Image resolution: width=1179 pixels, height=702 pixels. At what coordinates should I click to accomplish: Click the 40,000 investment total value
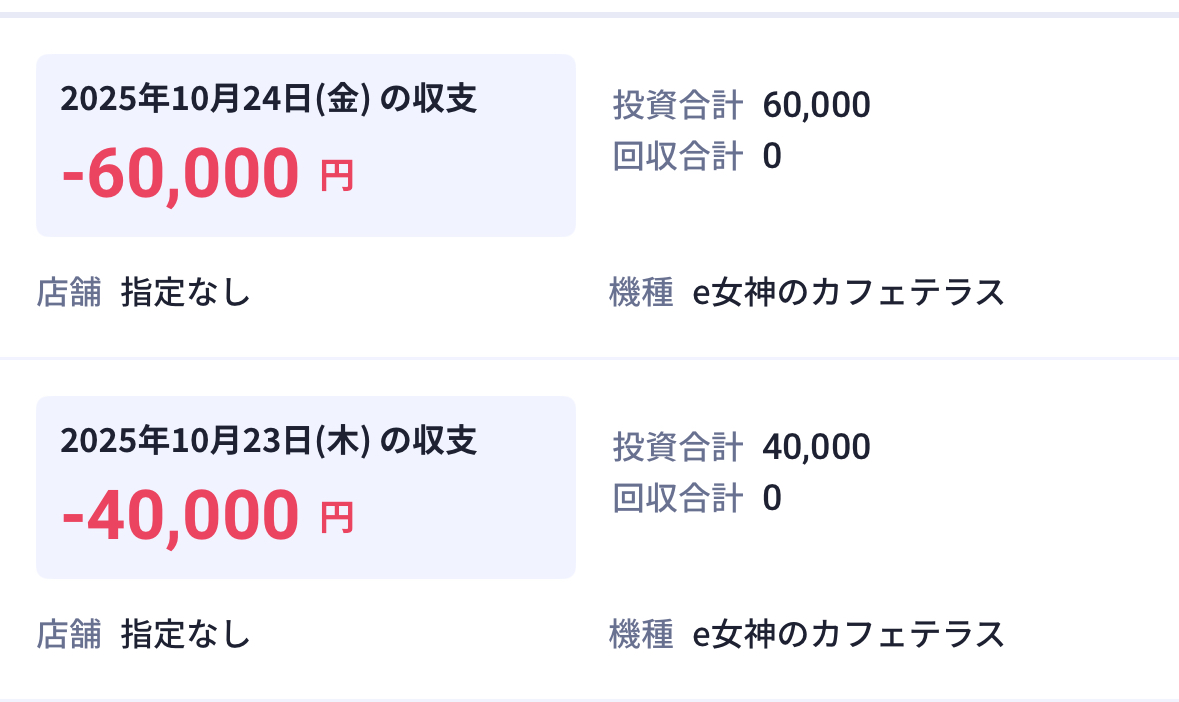click(x=816, y=446)
